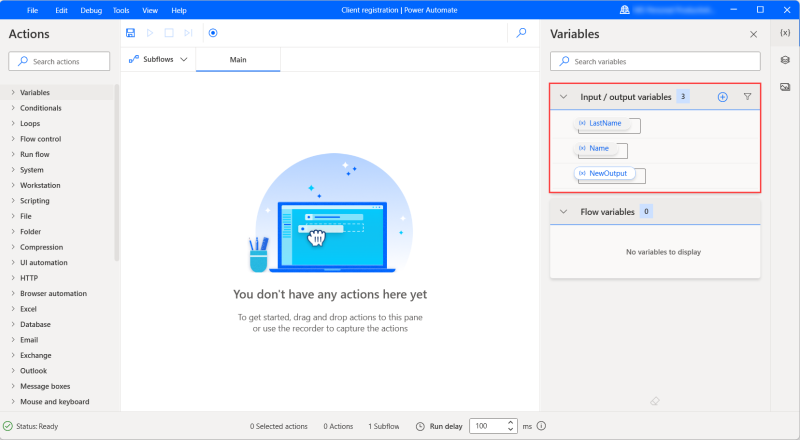Screen dimensions: 800x440
Task: Collapse the Input / output variables section
Action: tap(563, 96)
